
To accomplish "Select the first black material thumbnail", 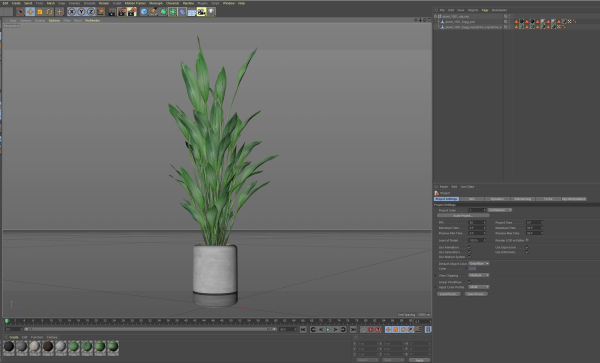I will 9,347.
